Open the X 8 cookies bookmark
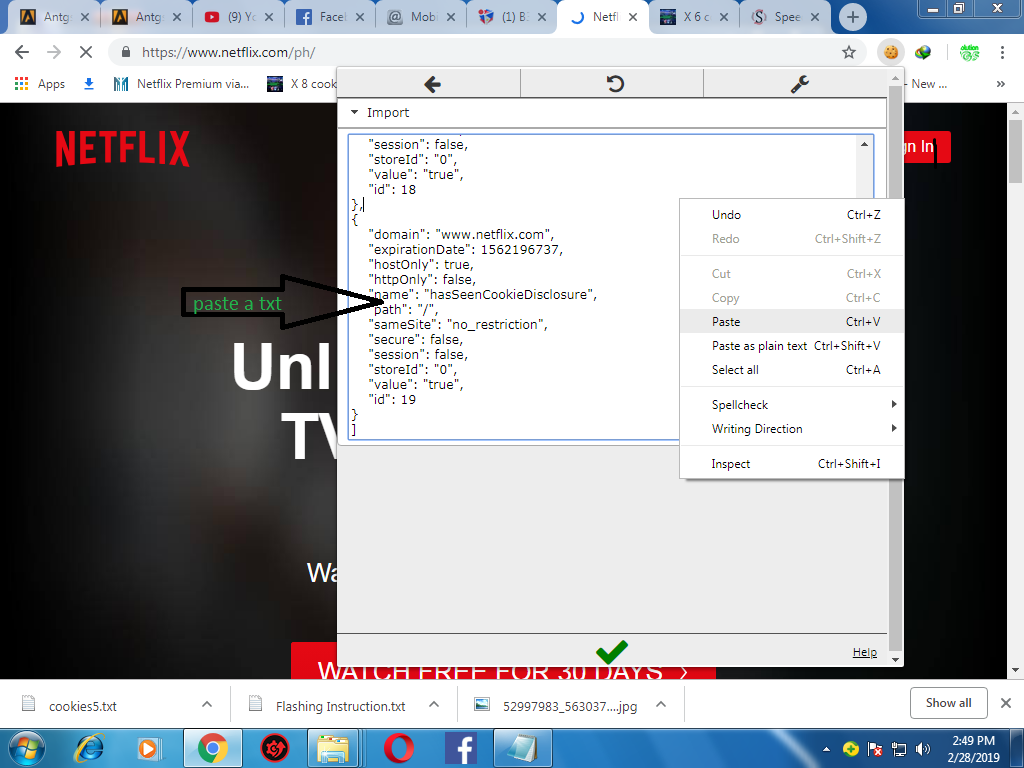The height and width of the screenshot is (768, 1024). [x=302, y=84]
